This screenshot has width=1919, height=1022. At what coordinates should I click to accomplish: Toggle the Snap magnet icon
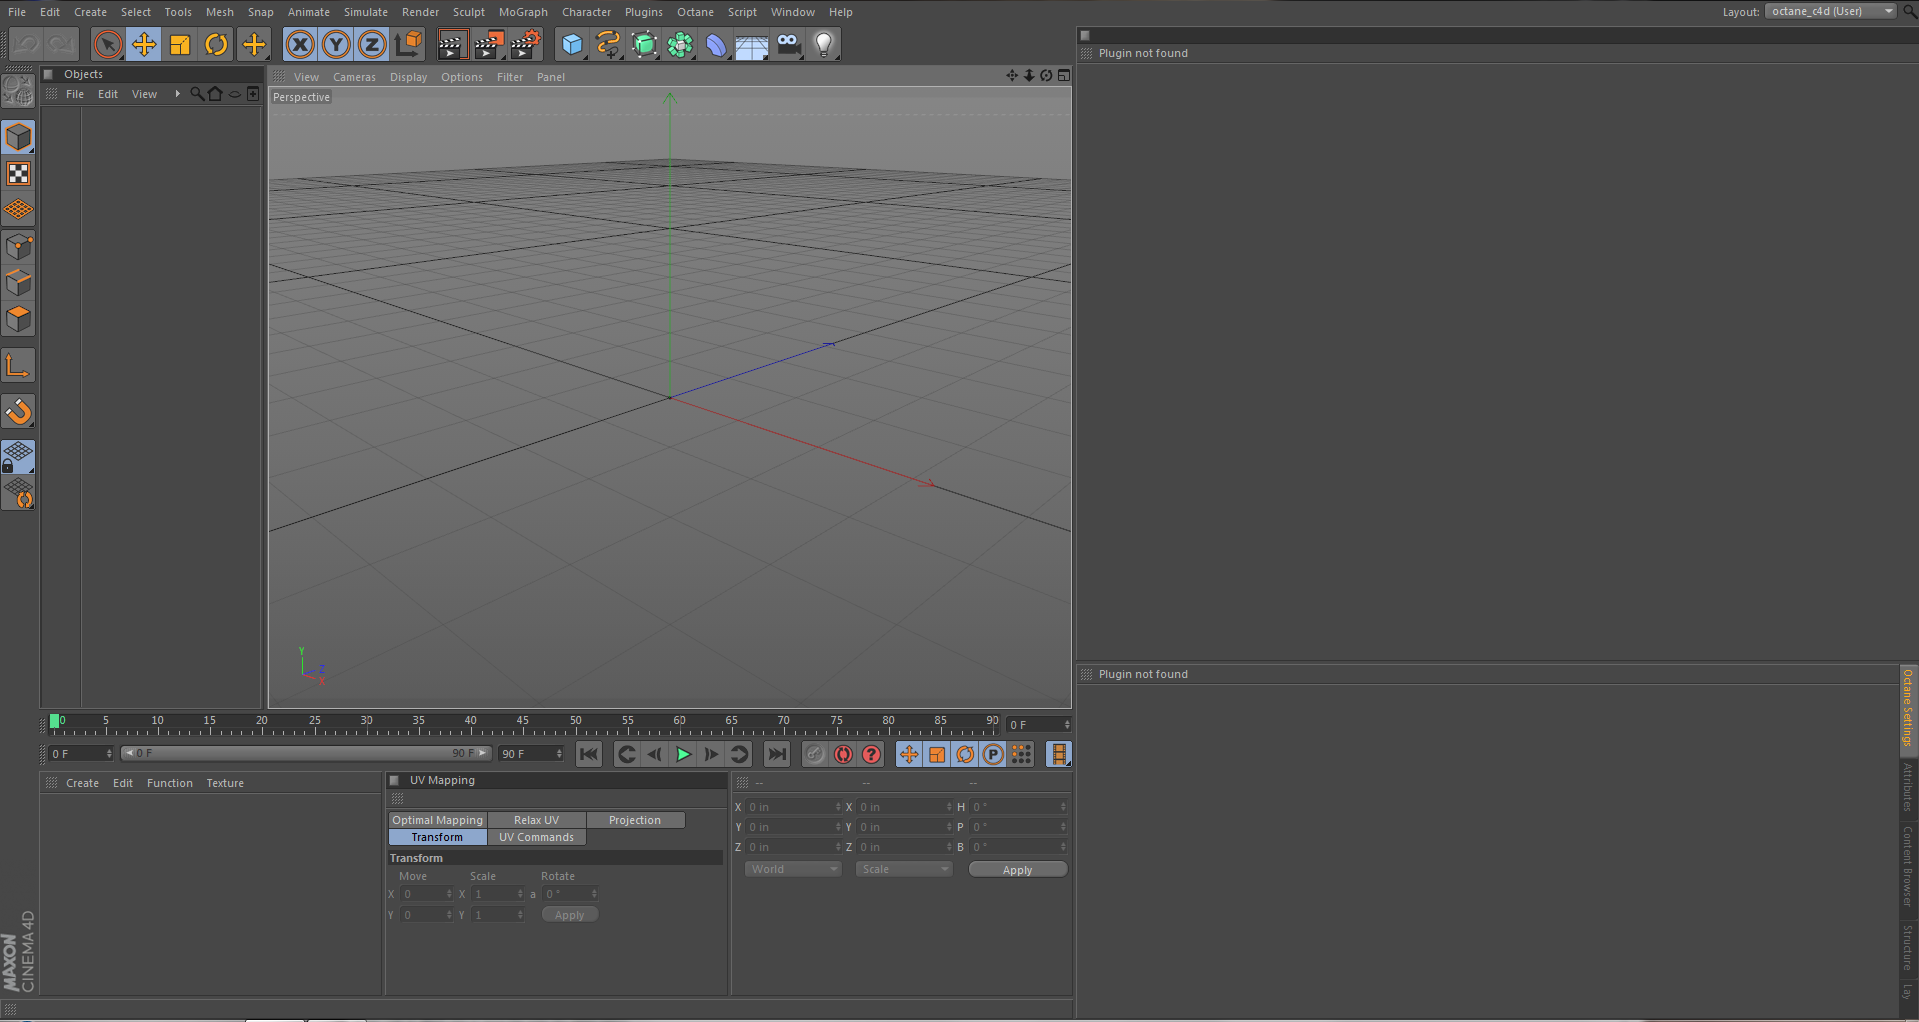(x=19, y=411)
